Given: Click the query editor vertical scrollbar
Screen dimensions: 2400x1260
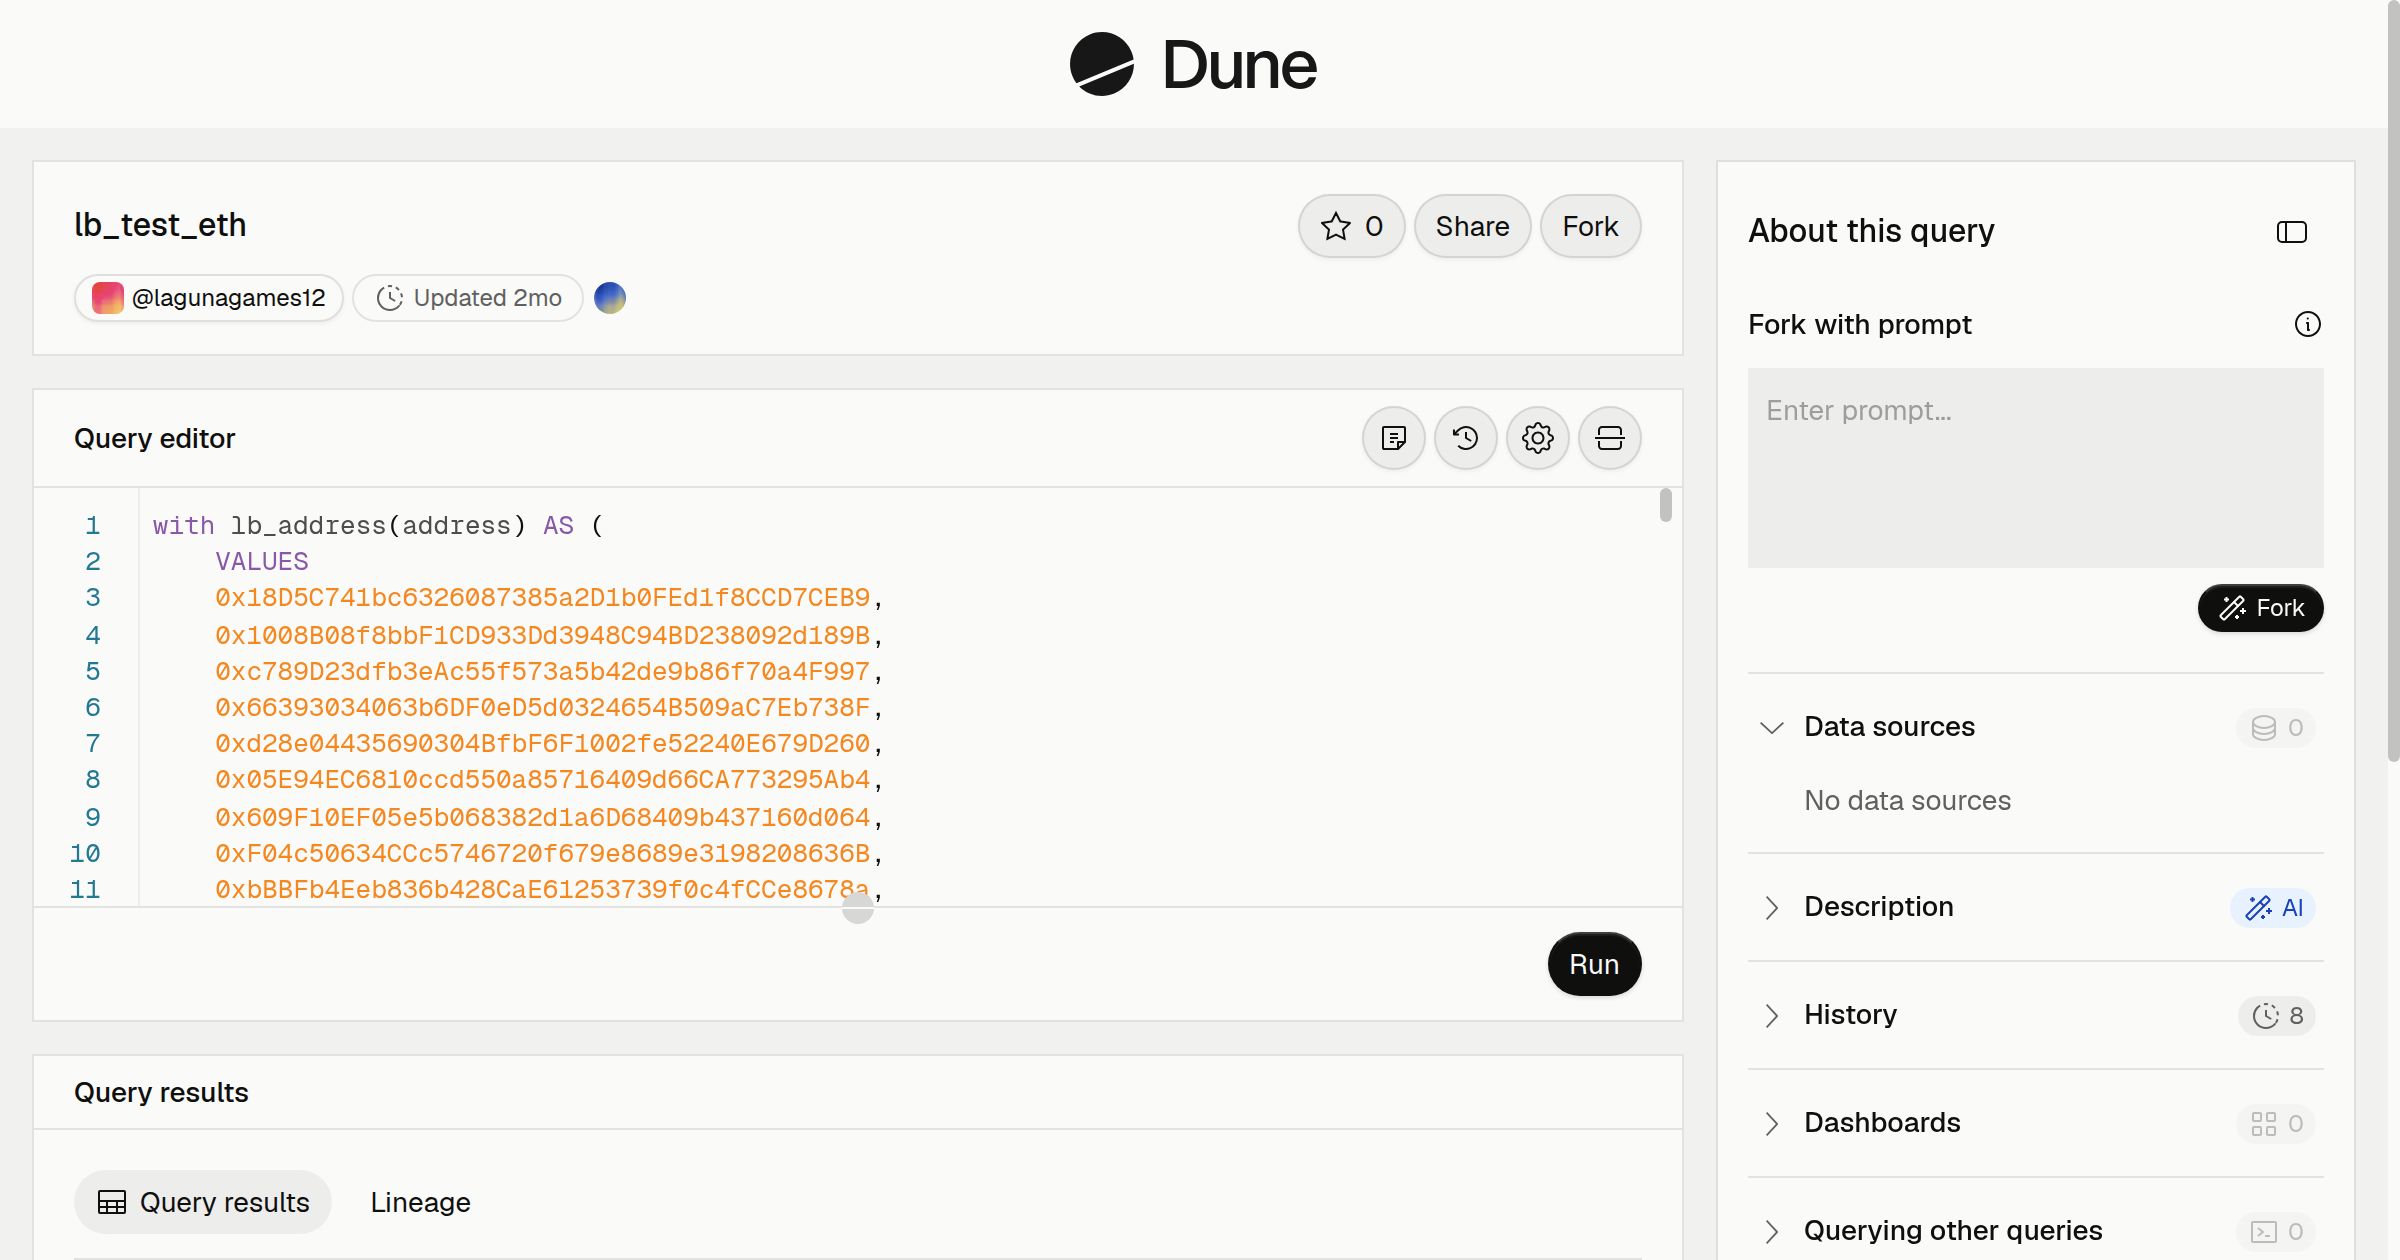Looking at the screenshot, I should pyautogui.click(x=1665, y=505).
